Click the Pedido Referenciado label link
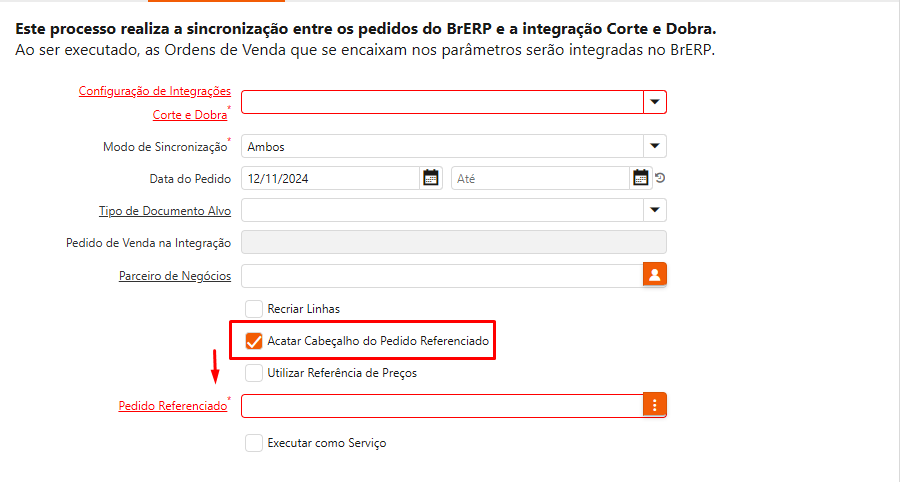The height and width of the screenshot is (482, 900). [172, 406]
